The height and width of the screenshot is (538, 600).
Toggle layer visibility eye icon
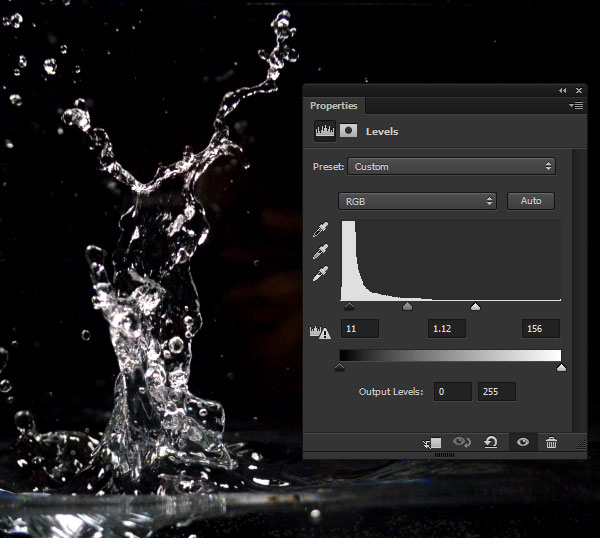coord(523,442)
